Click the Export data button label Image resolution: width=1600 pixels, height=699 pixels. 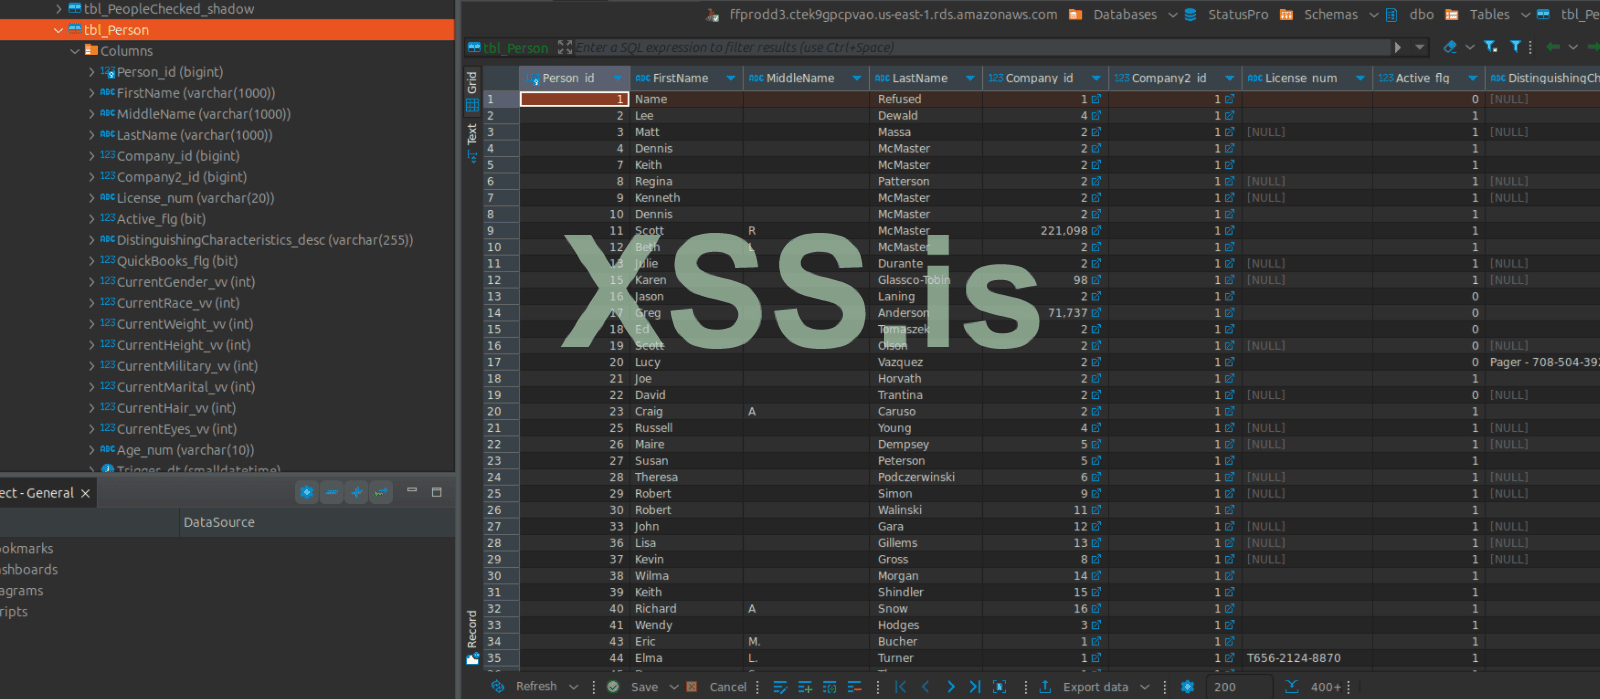point(1096,687)
